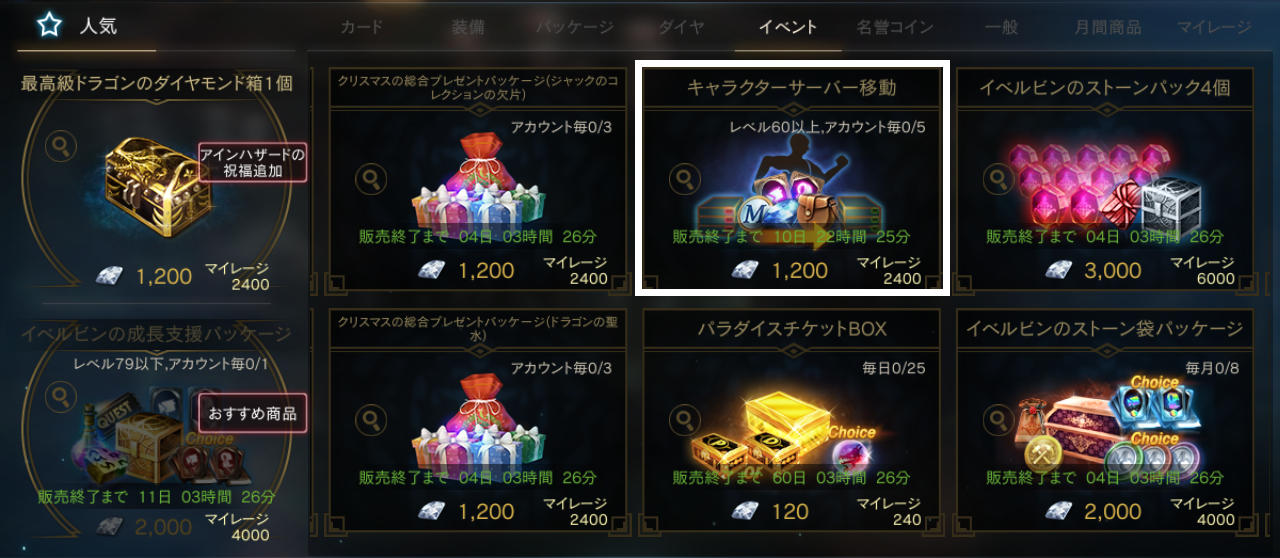Click magnifier on ジャックのコレクションの欠片 Christmas package
The height and width of the screenshot is (558, 1280).
coord(371,179)
